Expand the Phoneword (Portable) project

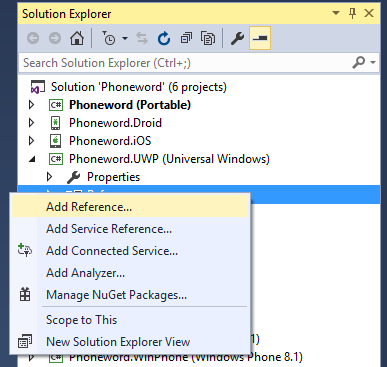pos(32,105)
